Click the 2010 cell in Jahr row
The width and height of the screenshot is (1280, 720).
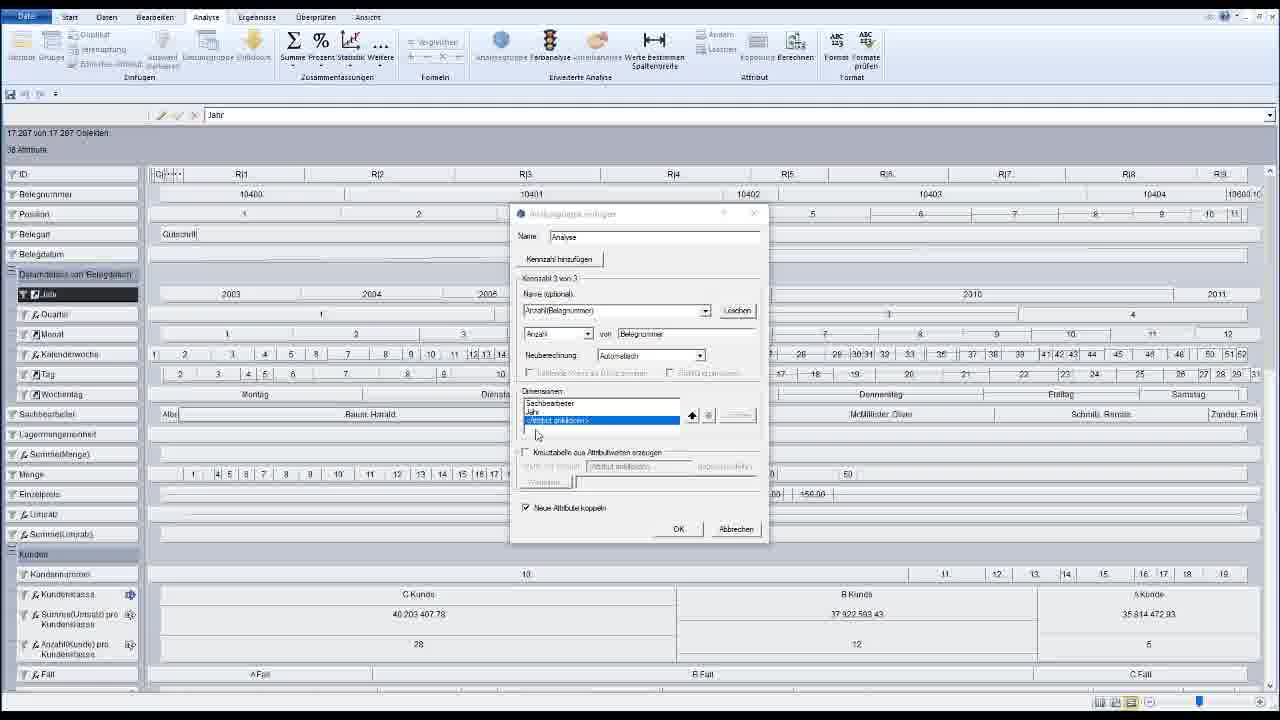972,294
